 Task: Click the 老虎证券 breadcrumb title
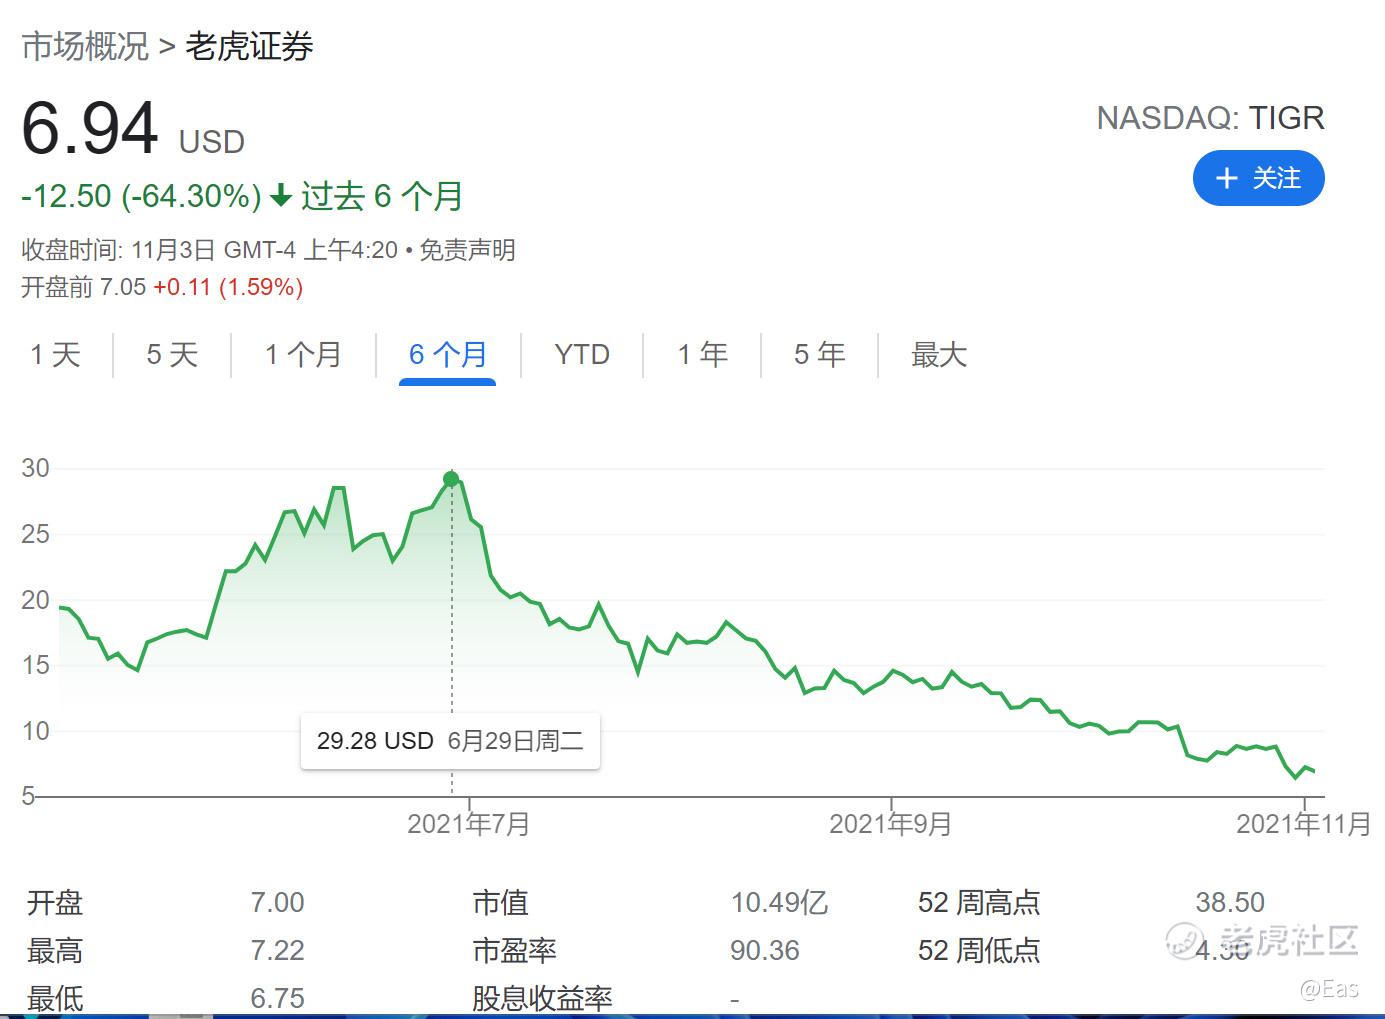pyautogui.click(x=249, y=46)
